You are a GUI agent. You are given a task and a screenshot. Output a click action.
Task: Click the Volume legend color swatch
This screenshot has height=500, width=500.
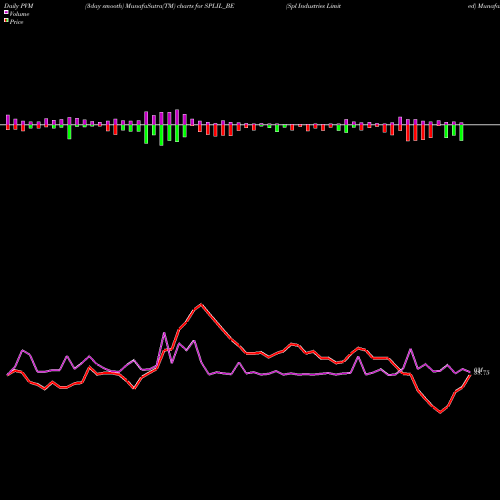6,12
